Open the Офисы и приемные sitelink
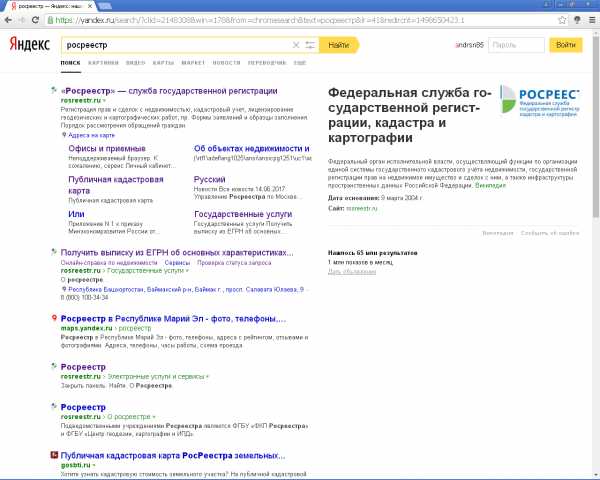 [107, 149]
